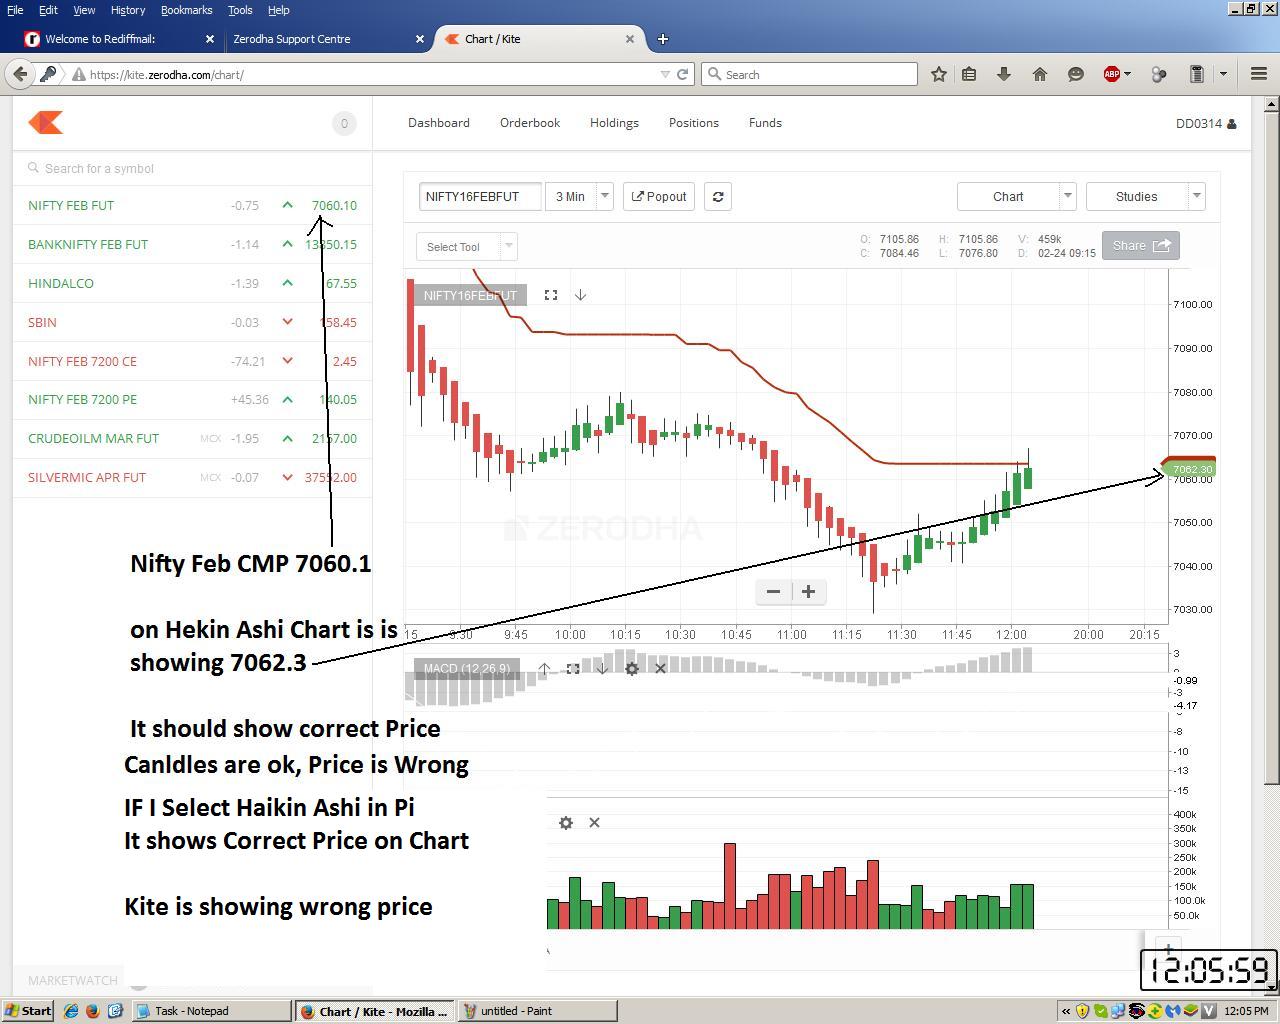Open volume study settings gear
Screen dimensions: 1280x1024
pyautogui.click(x=566, y=822)
